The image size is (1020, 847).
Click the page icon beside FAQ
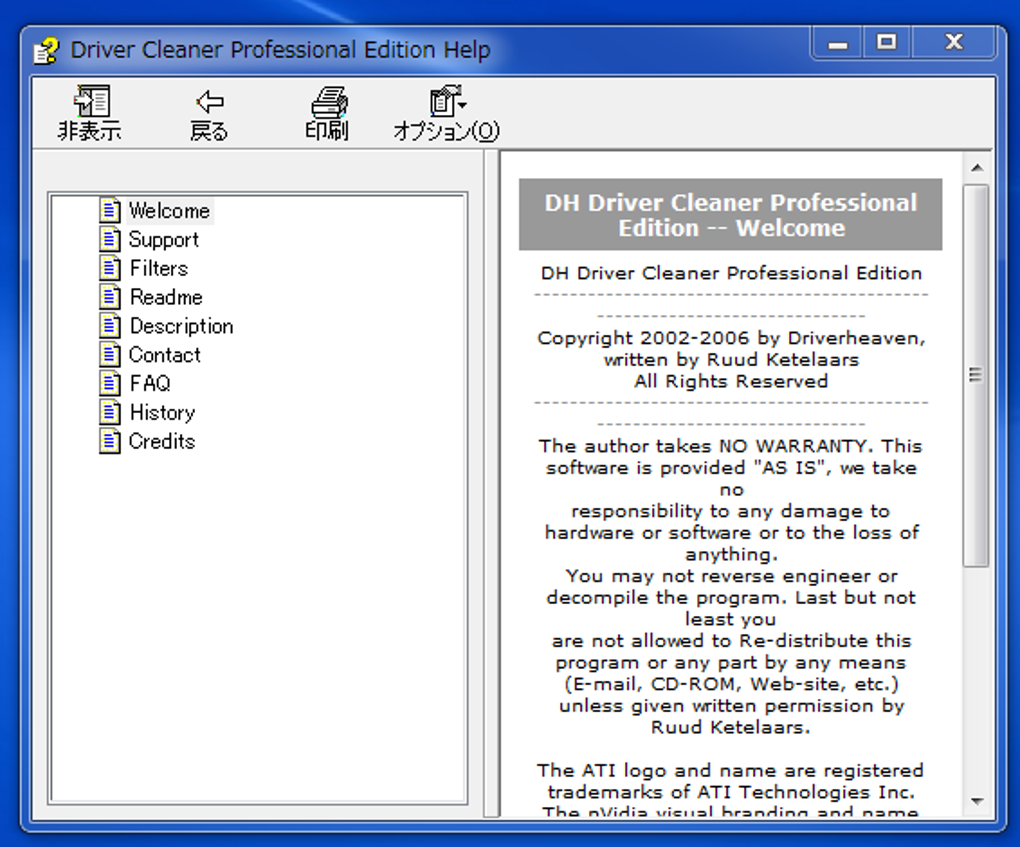pos(110,383)
